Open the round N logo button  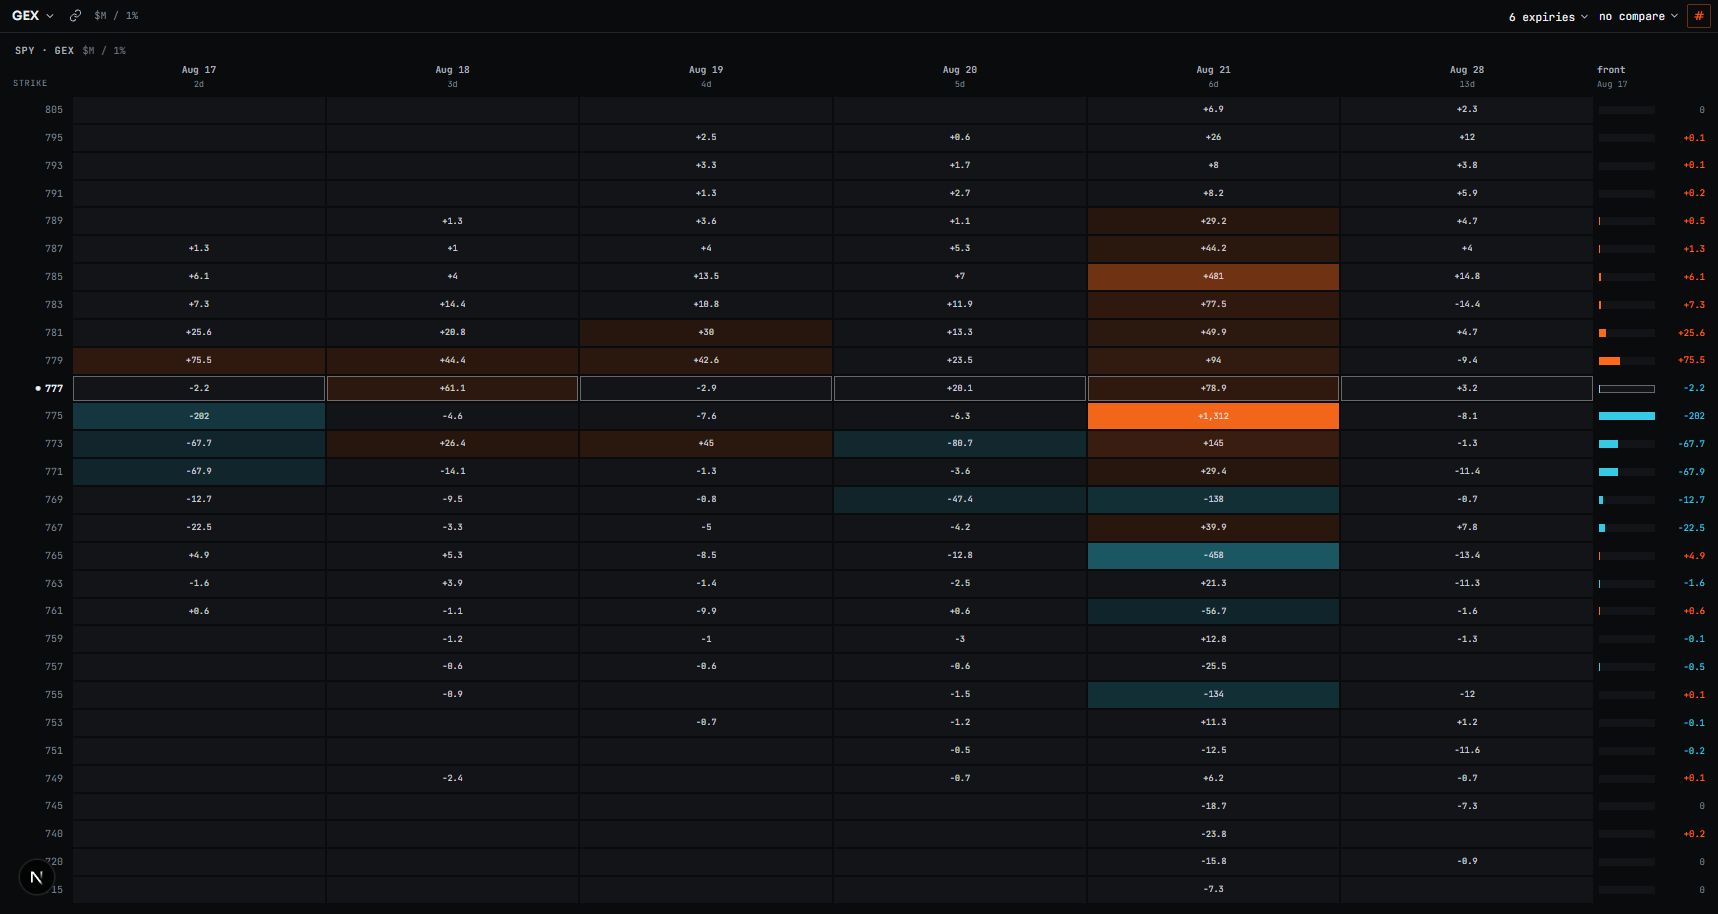tap(36, 877)
